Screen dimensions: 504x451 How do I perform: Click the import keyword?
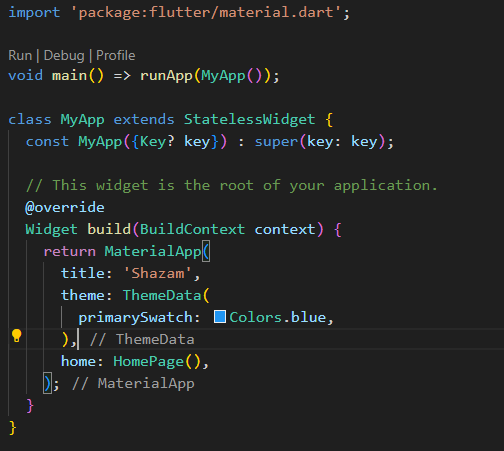point(34,13)
